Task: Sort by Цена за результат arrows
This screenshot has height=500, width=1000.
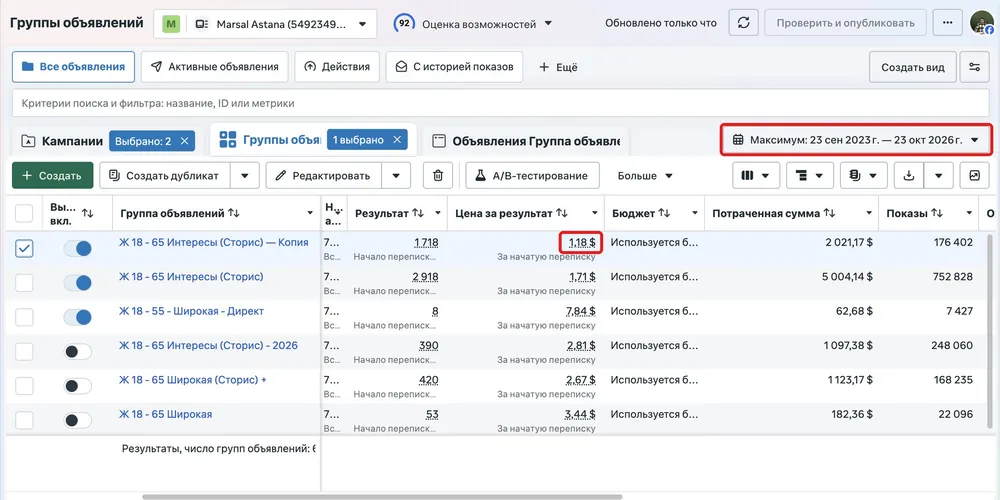Action: pos(561,213)
